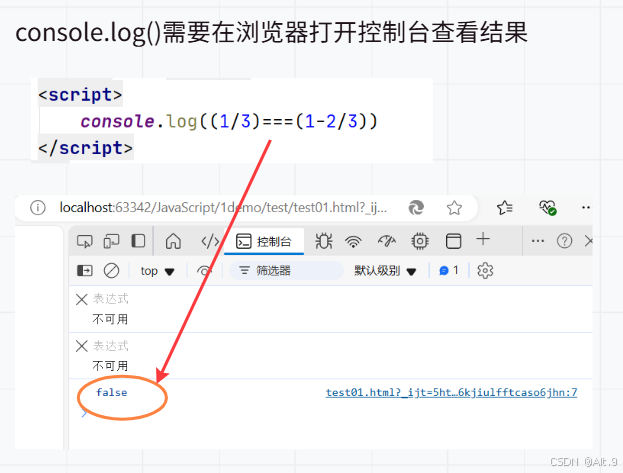Toggle device emulation icon
The height and width of the screenshot is (473, 623).
coord(111,241)
